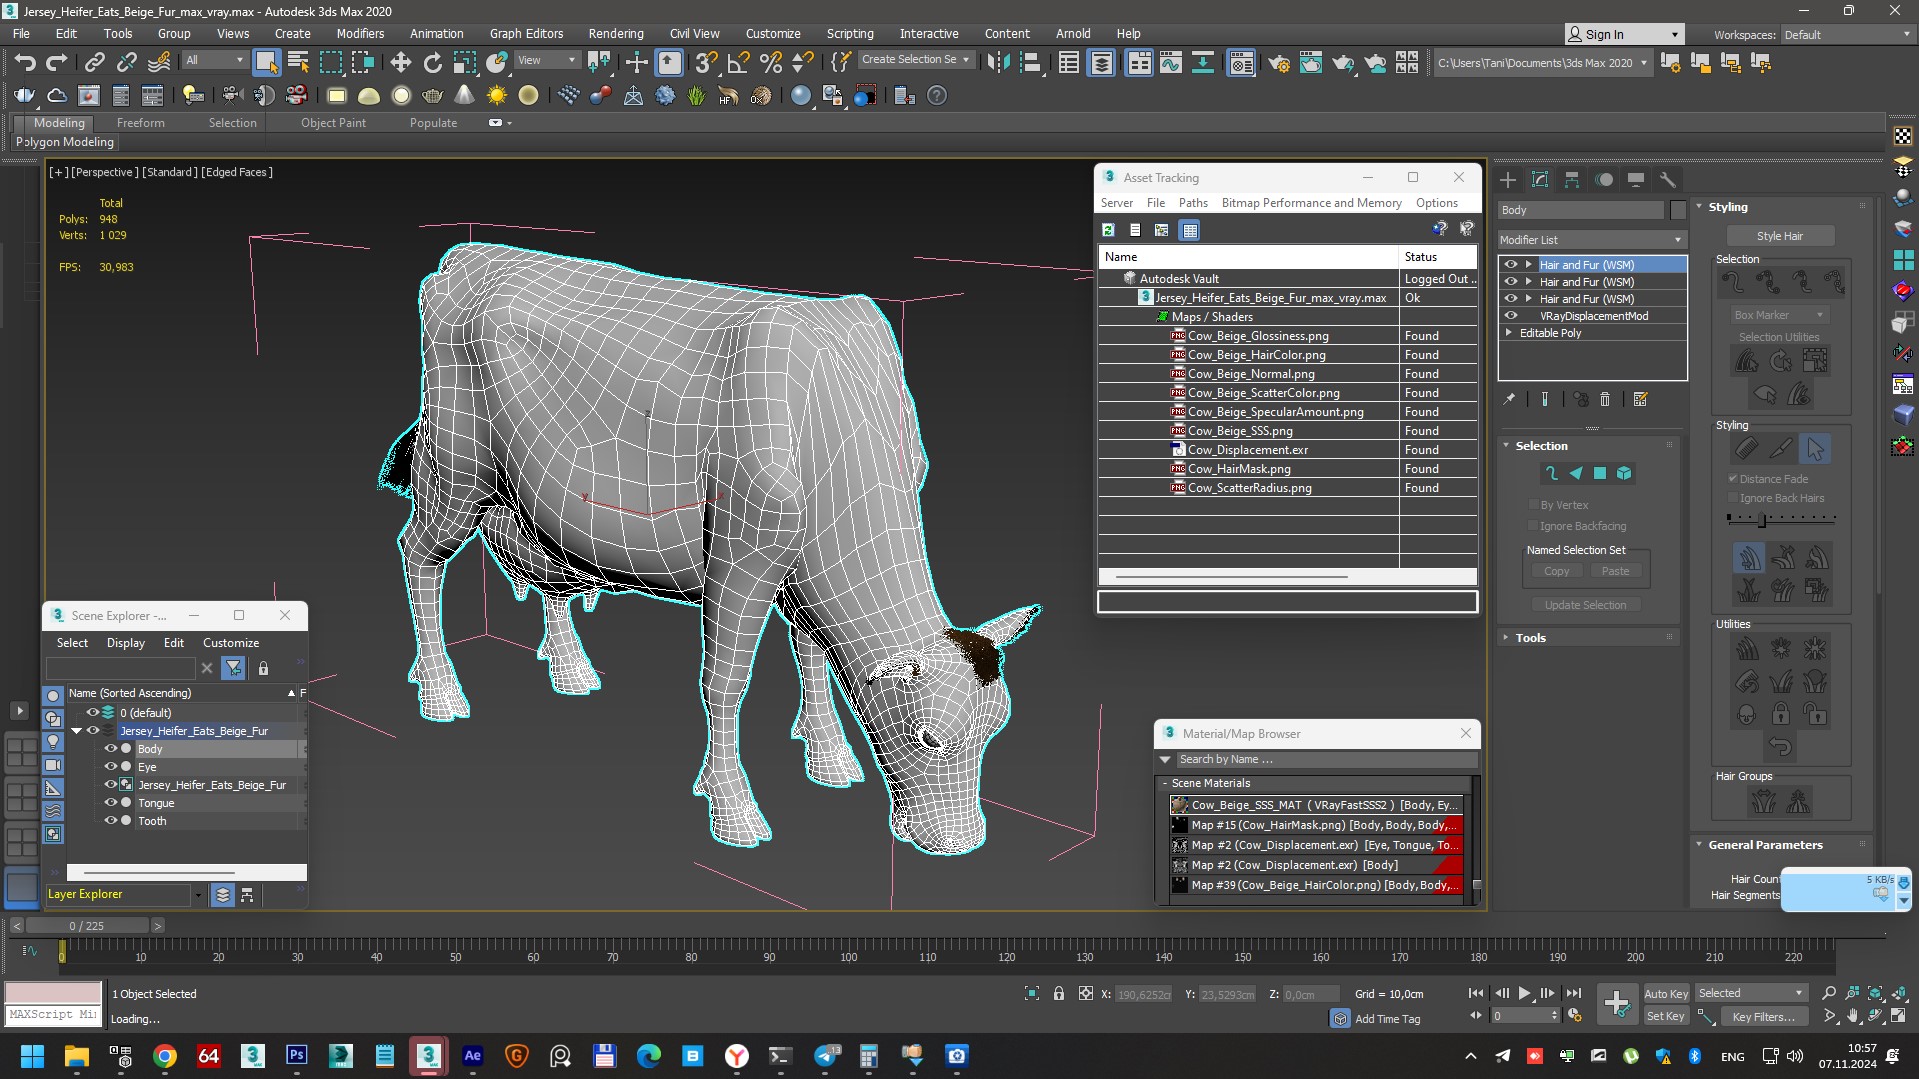Toggle the Angle Snap icon

(x=738, y=63)
